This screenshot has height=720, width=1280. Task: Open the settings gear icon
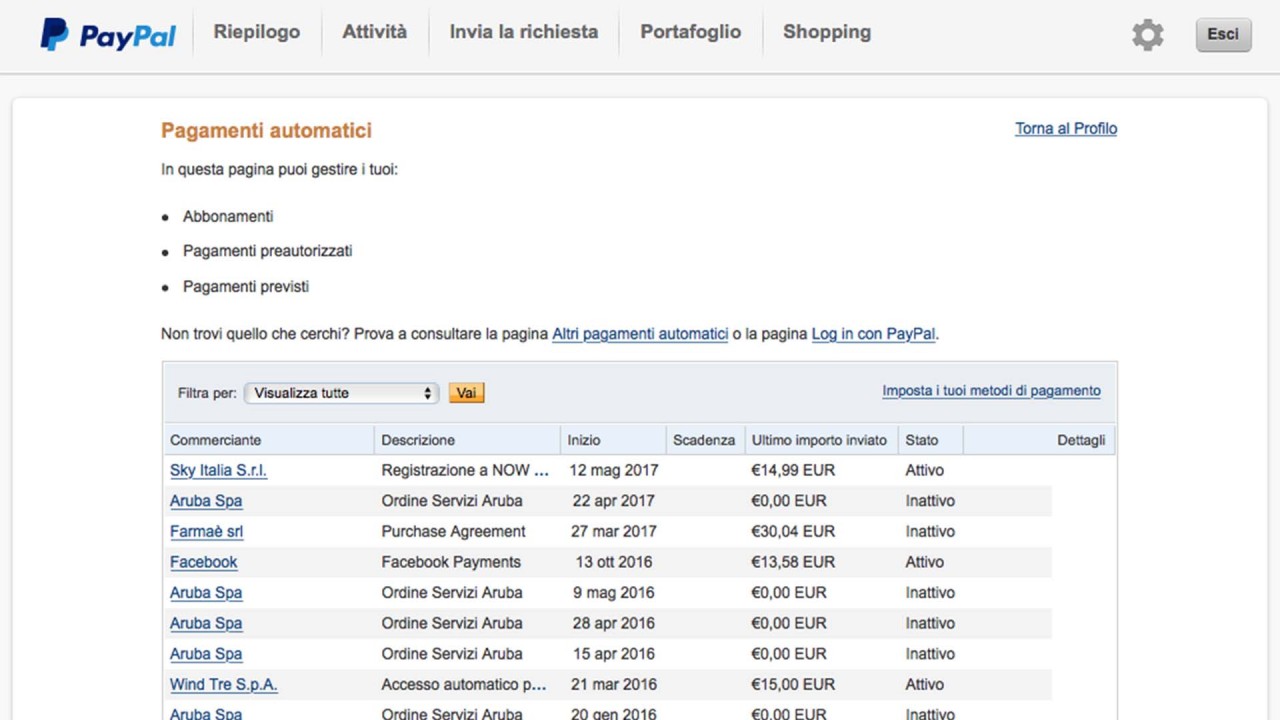[x=1148, y=35]
